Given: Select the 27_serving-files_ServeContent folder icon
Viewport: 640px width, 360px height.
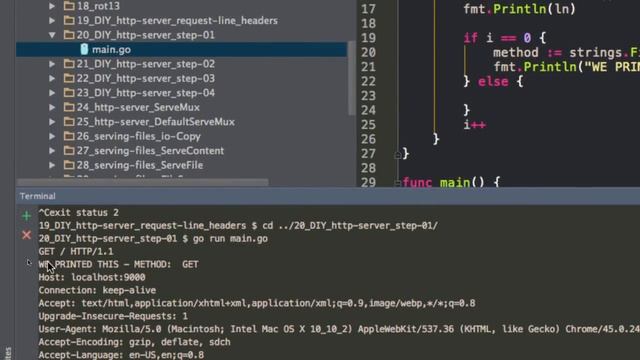Looking at the screenshot, I should (69, 151).
